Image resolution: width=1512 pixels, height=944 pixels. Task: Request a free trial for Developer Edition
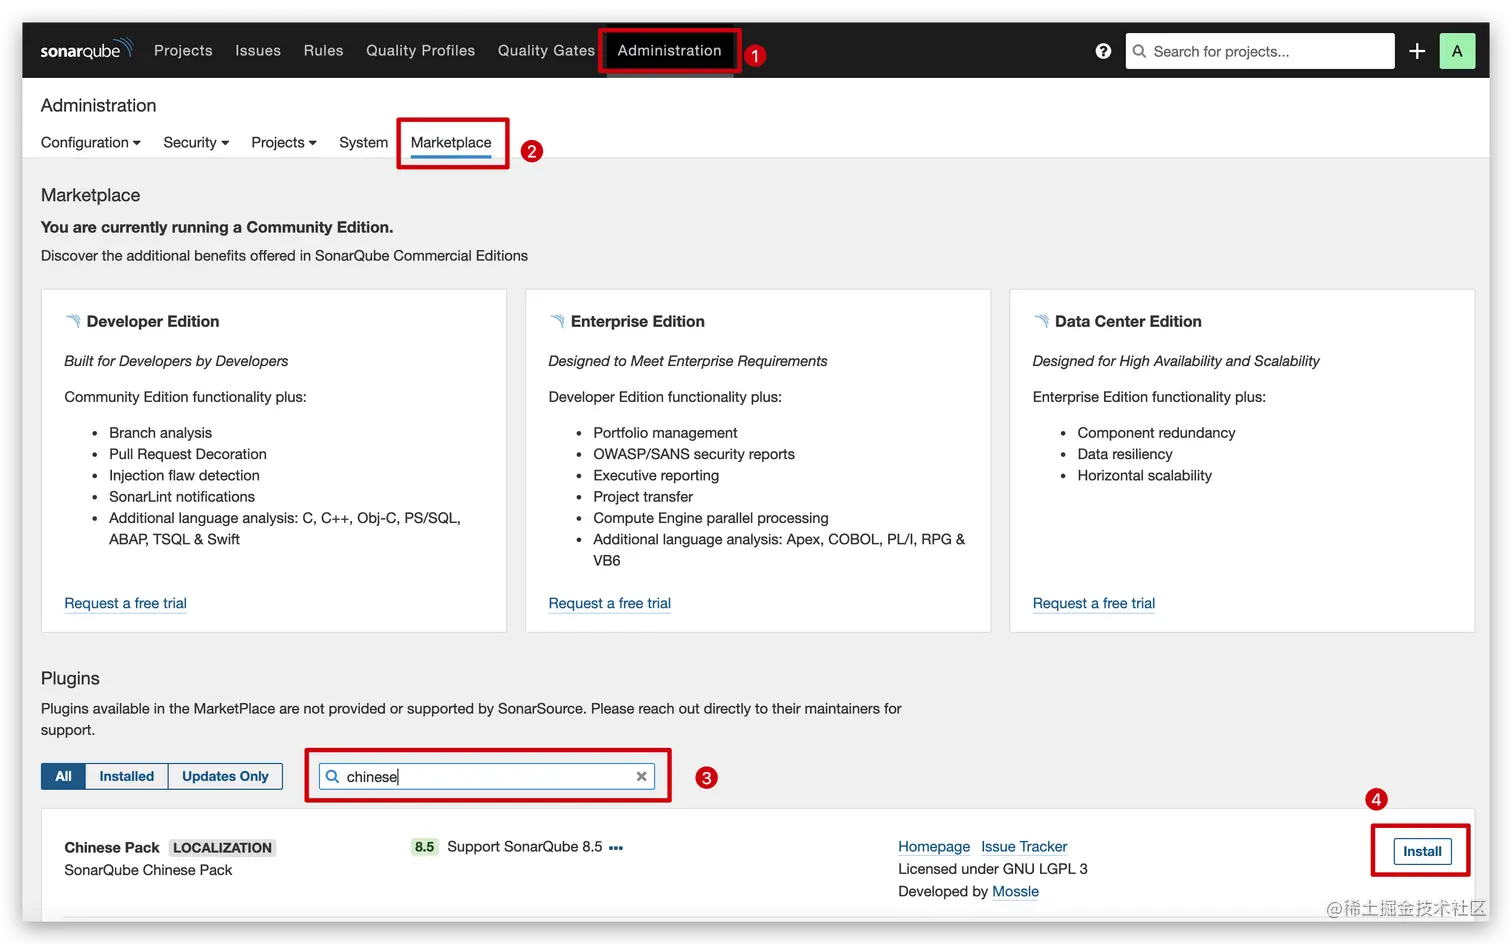click(x=125, y=603)
